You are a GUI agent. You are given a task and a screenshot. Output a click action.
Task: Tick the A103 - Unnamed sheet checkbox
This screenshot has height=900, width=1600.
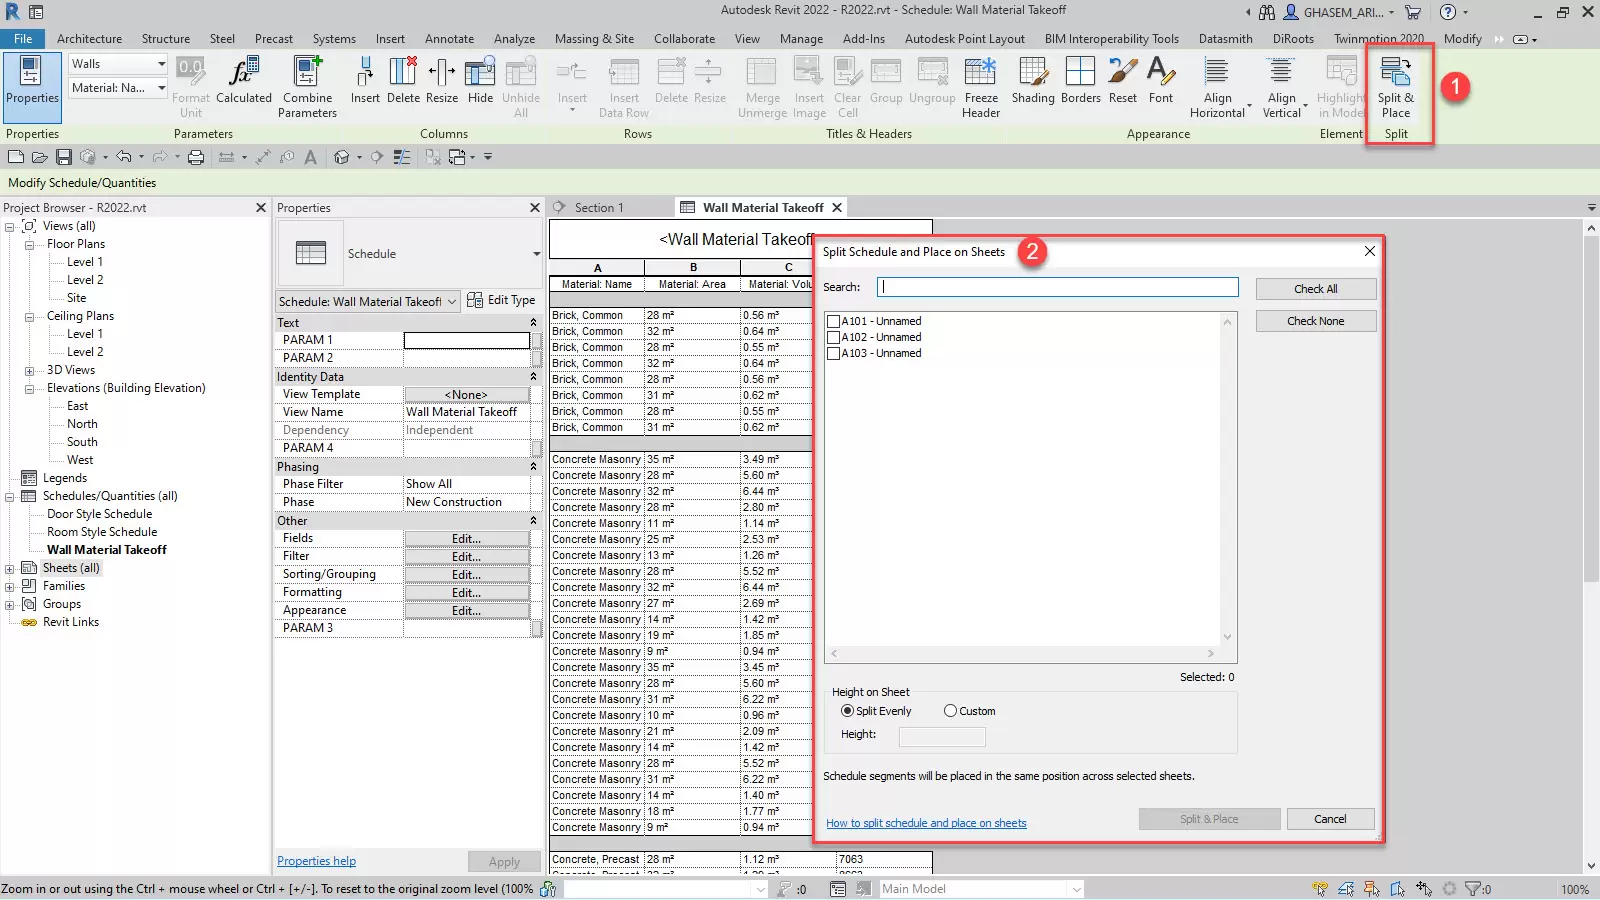click(833, 353)
